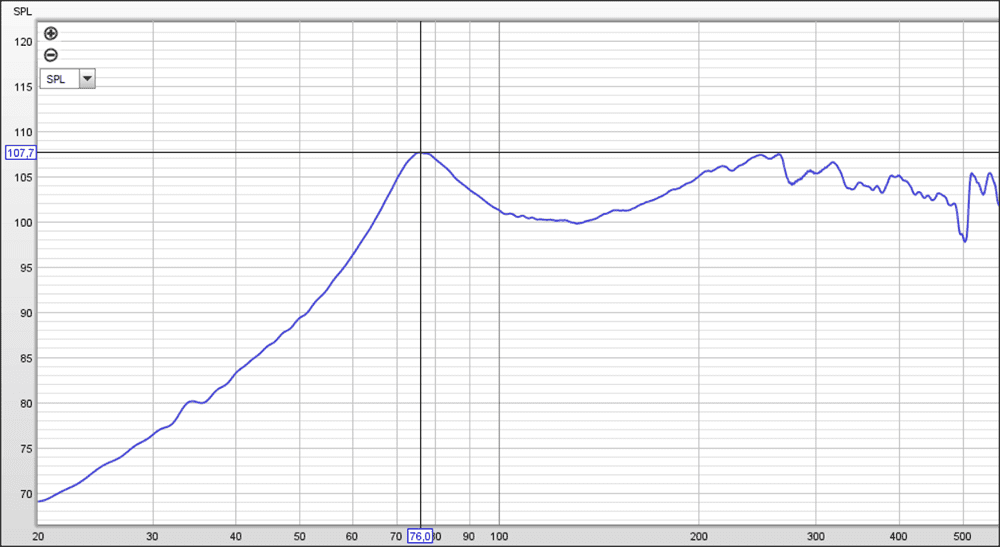Click the 500 label on the frequency axis

tap(963, 536)
